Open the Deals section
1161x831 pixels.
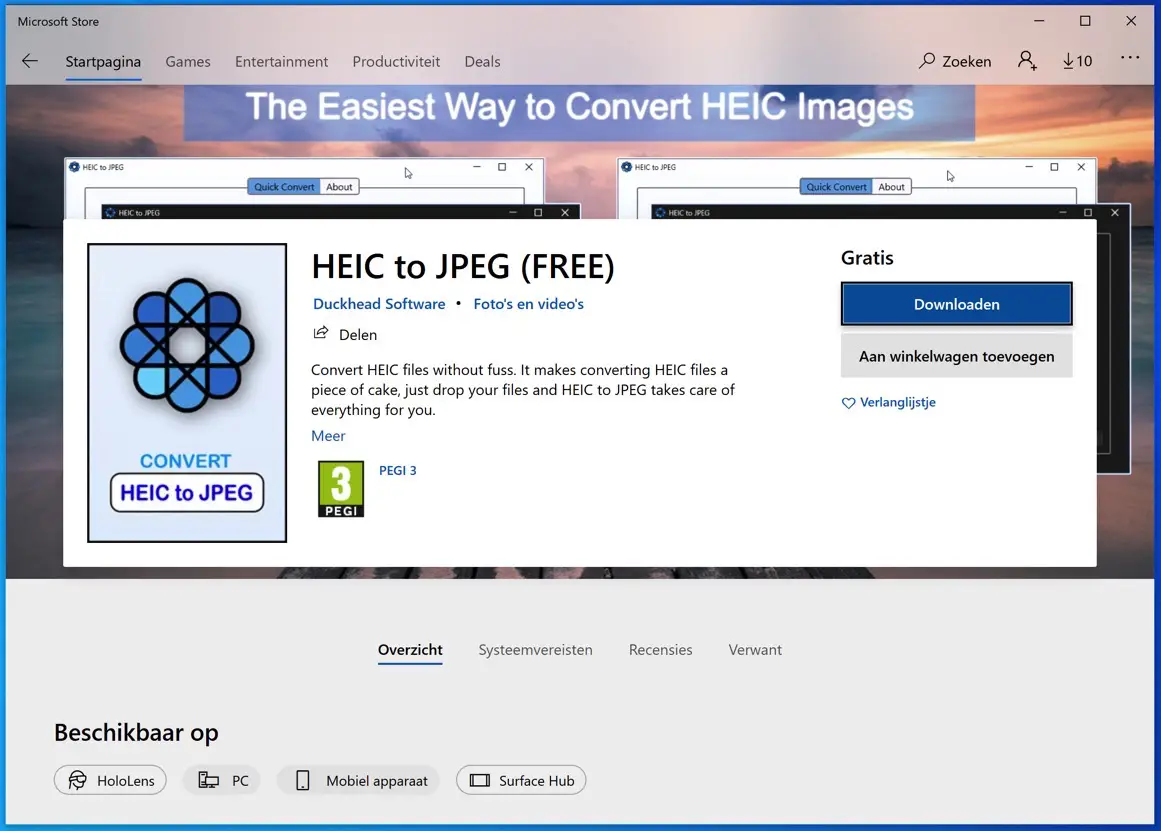482,61
